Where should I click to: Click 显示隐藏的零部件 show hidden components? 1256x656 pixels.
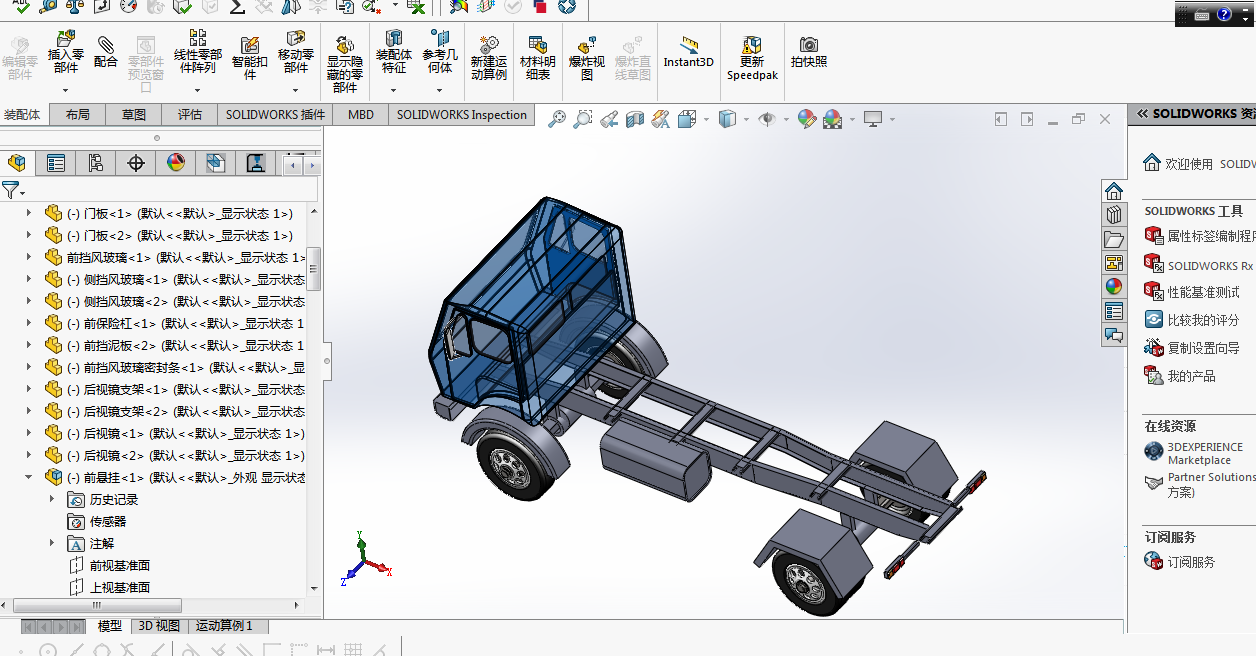(x=345, y=64)
